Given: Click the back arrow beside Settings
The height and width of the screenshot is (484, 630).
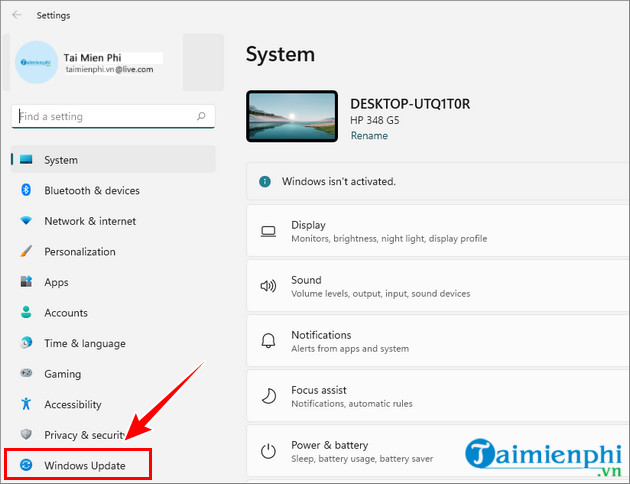Looking at the screenshot, I should point(16,15).
